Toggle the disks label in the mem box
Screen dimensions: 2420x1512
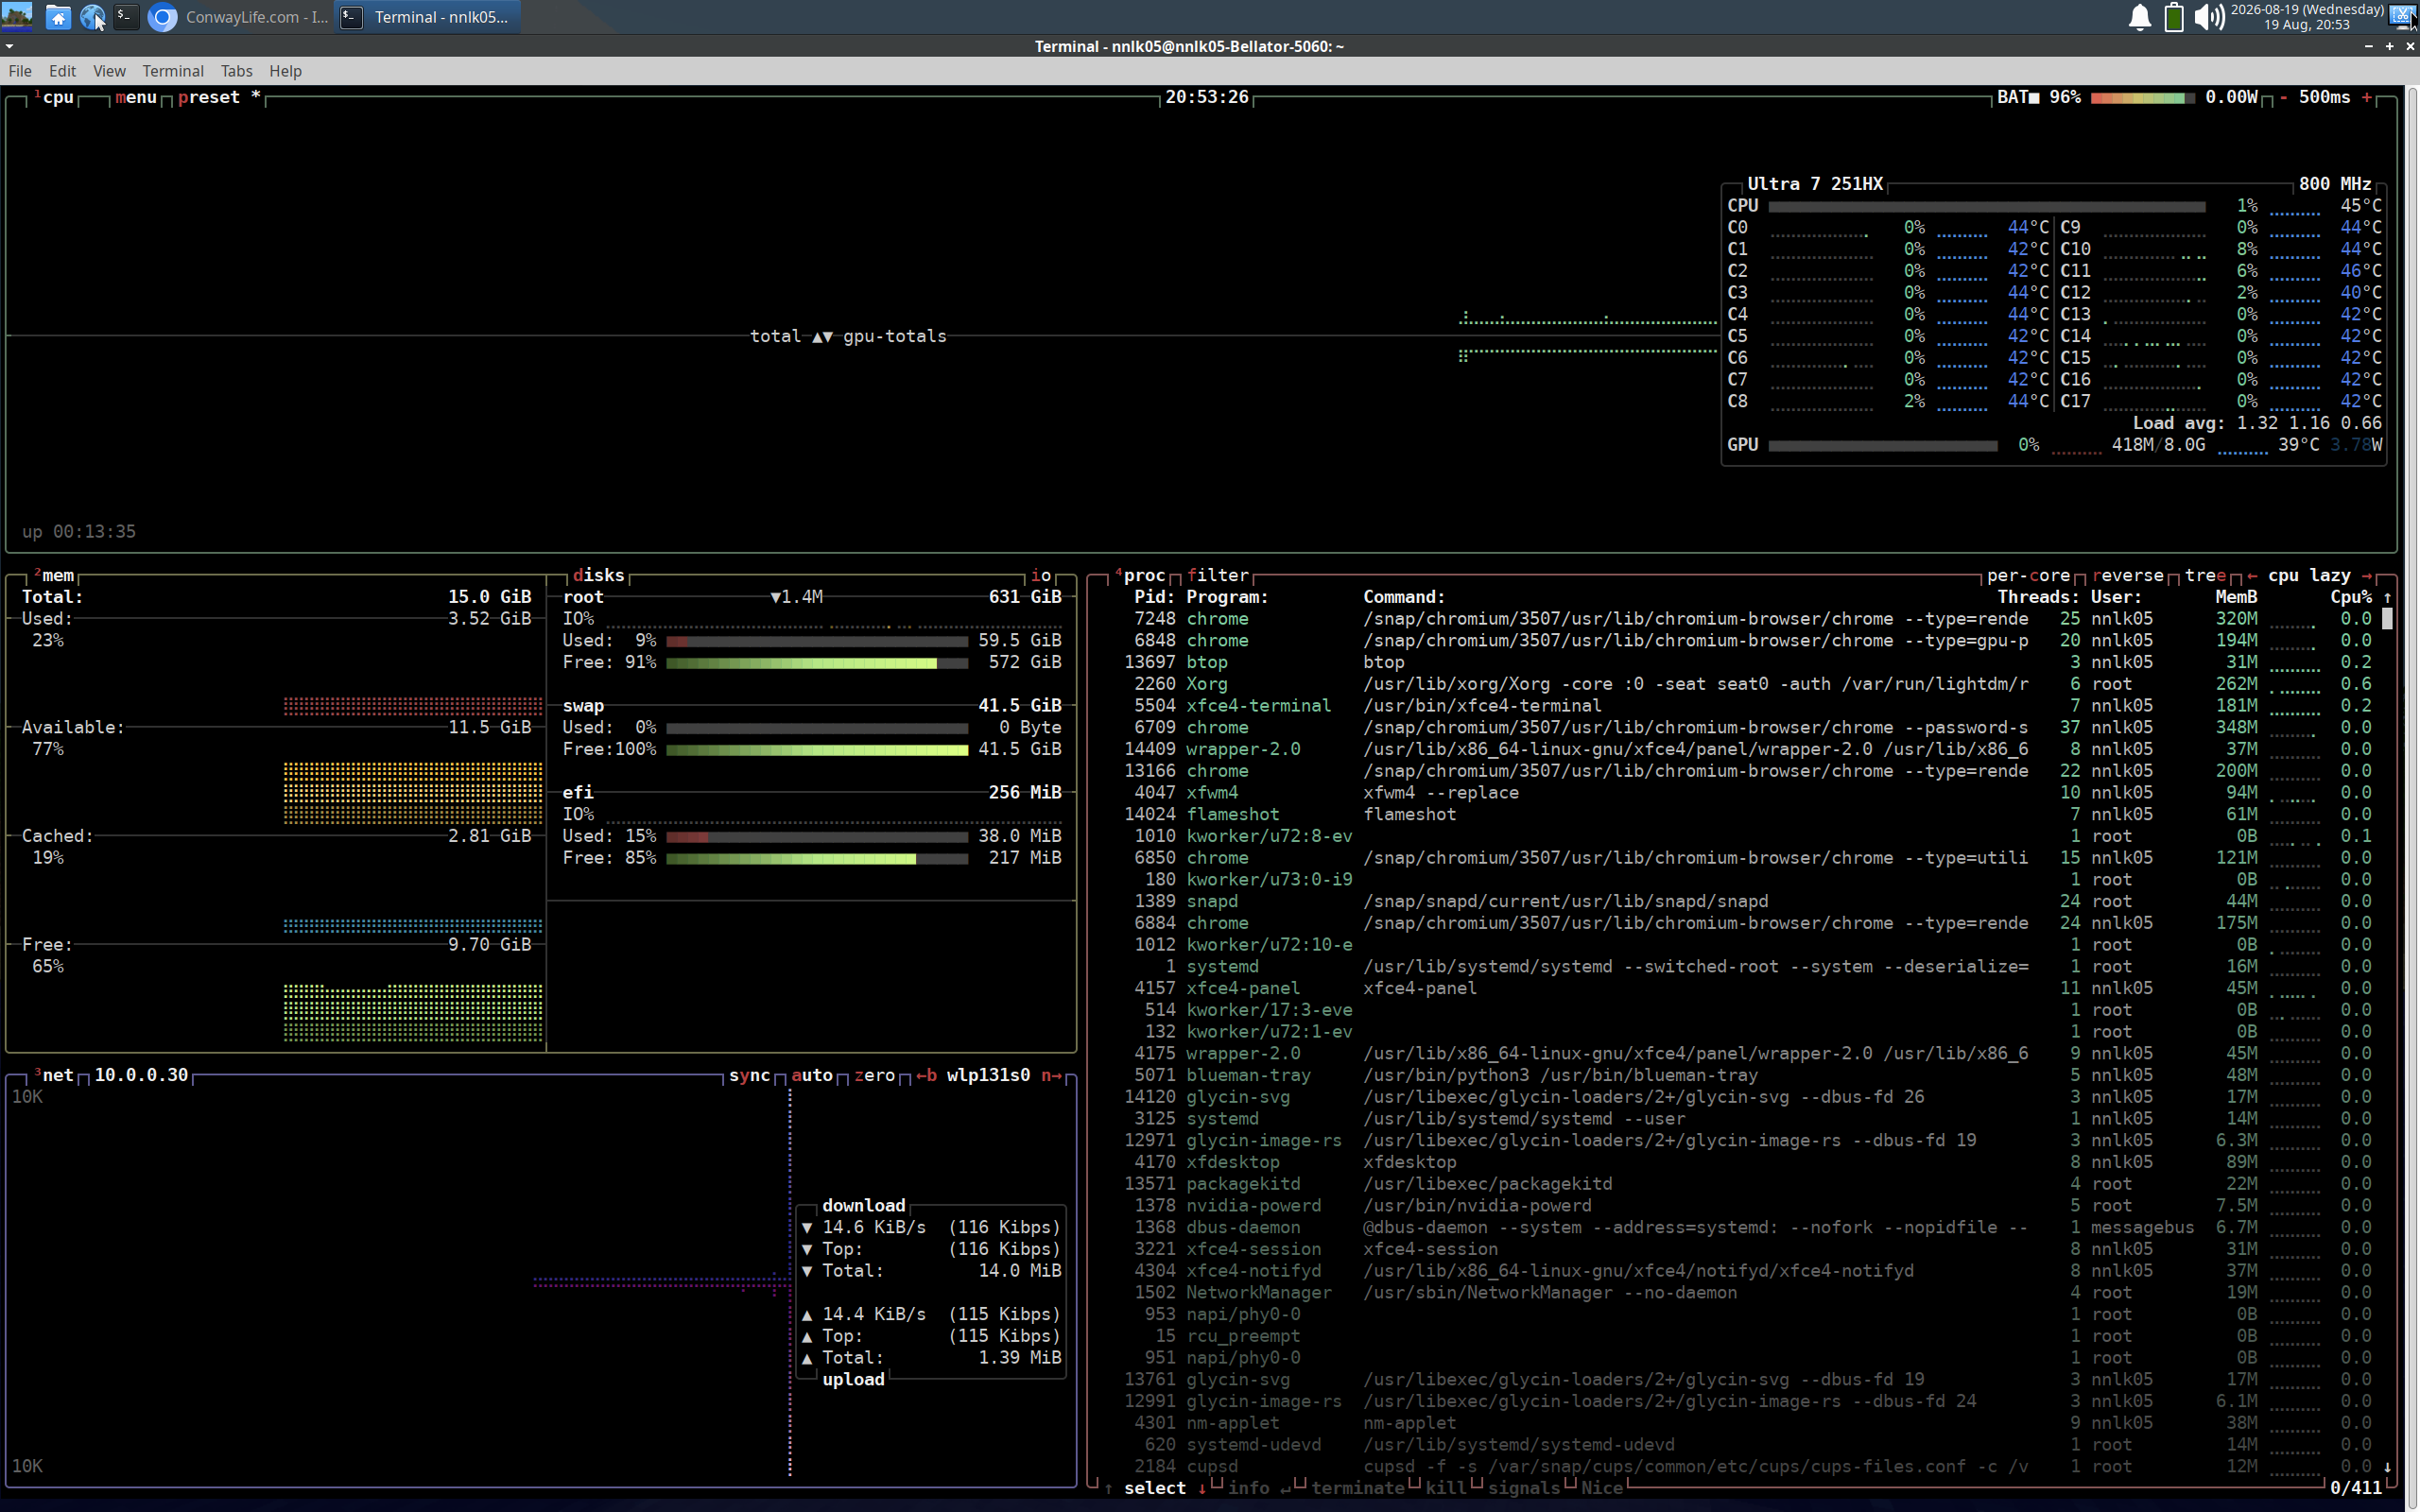pyautogui.click(x=599, y=575)
